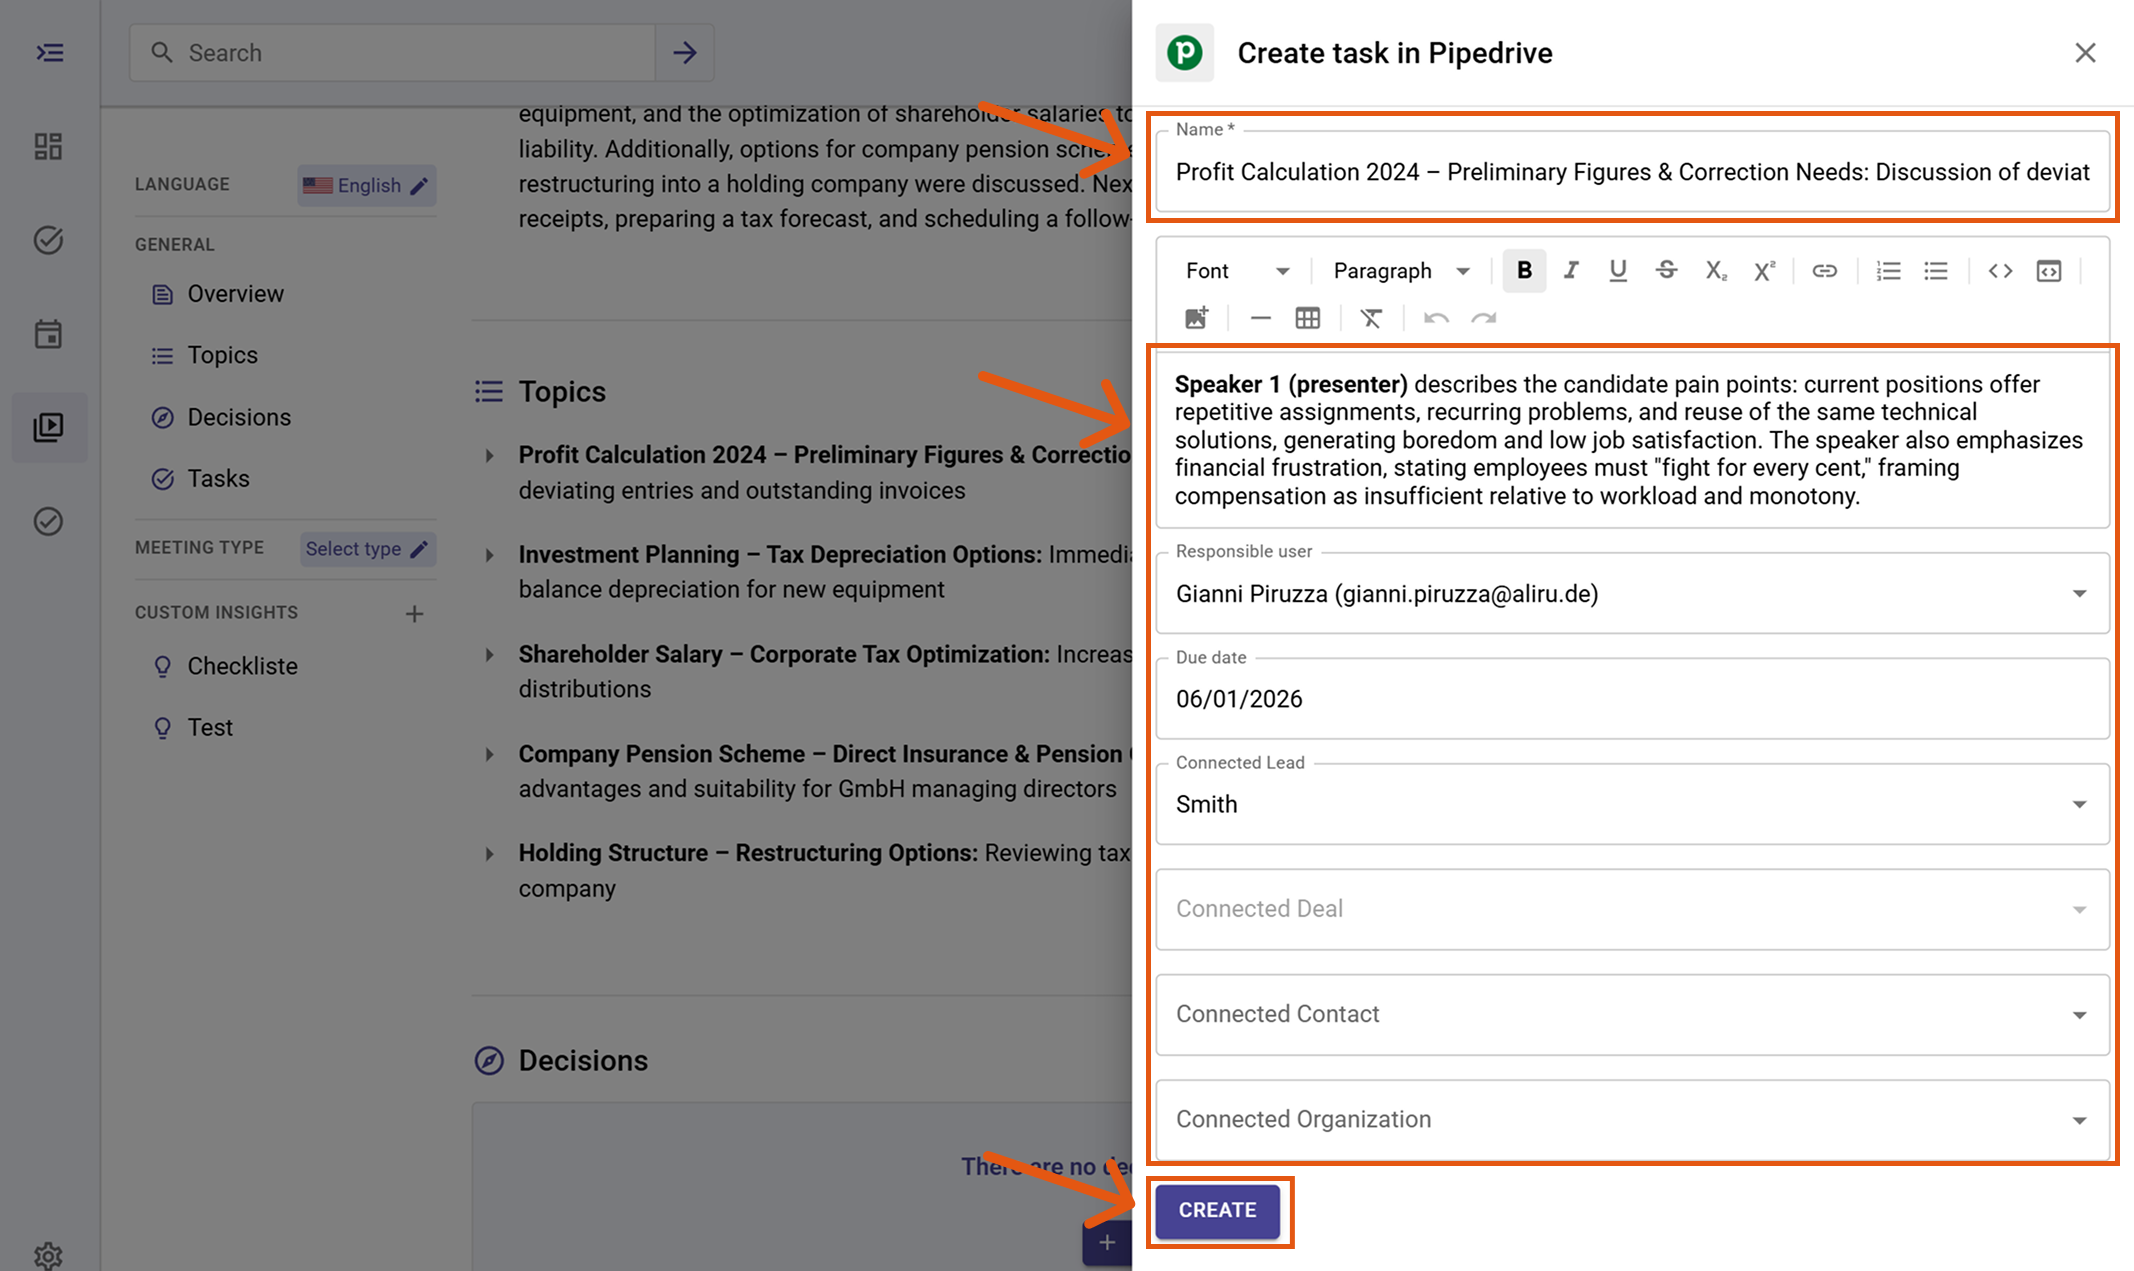Viewport: 2134px width, 1271px height.
Task: Insert a numbered list
Action: coord(1888,270)
